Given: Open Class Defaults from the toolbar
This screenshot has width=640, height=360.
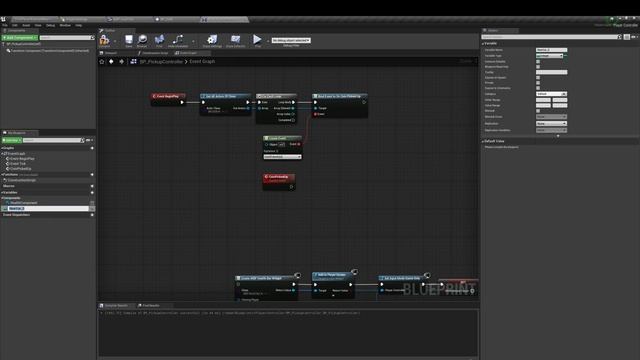Looking at the screenshot, I should click(236, 40).
